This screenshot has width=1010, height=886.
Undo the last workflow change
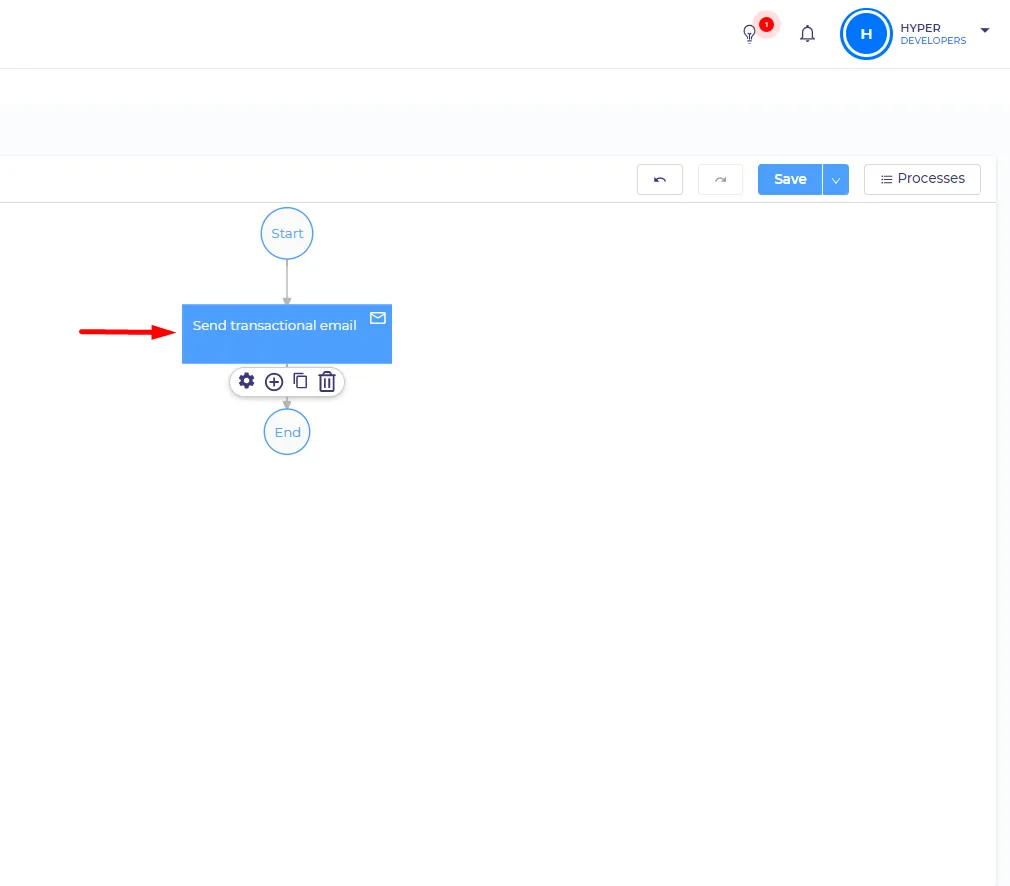coord(660,179)
